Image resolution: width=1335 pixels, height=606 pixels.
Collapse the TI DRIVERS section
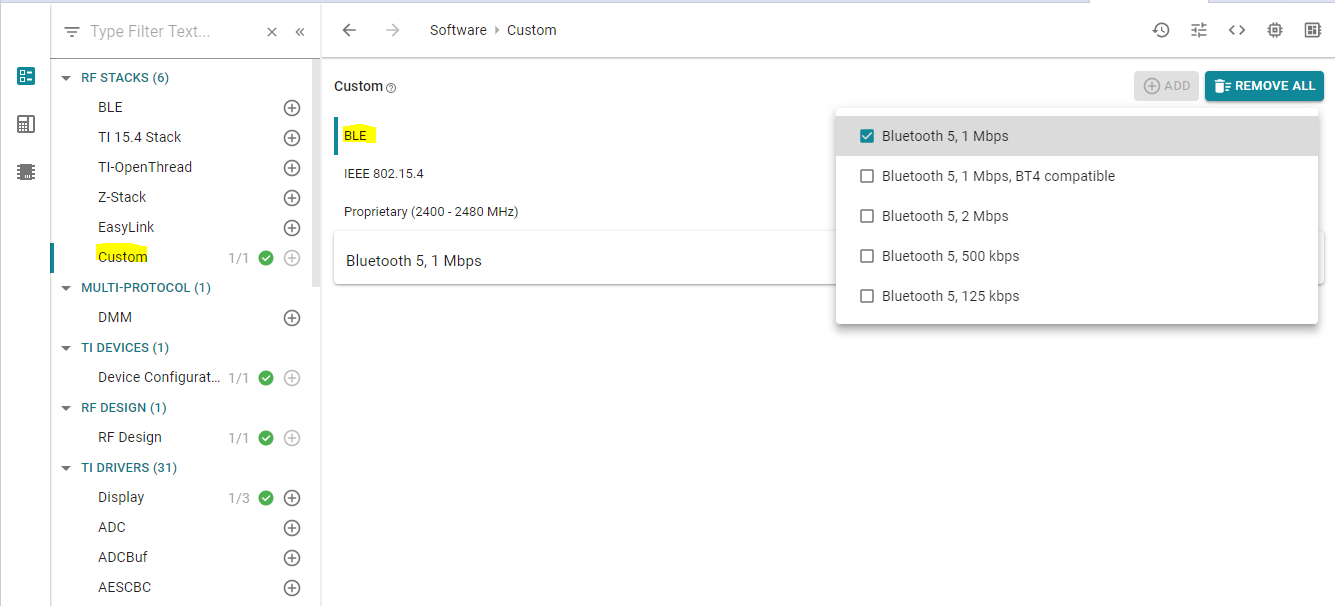[66, 467]
